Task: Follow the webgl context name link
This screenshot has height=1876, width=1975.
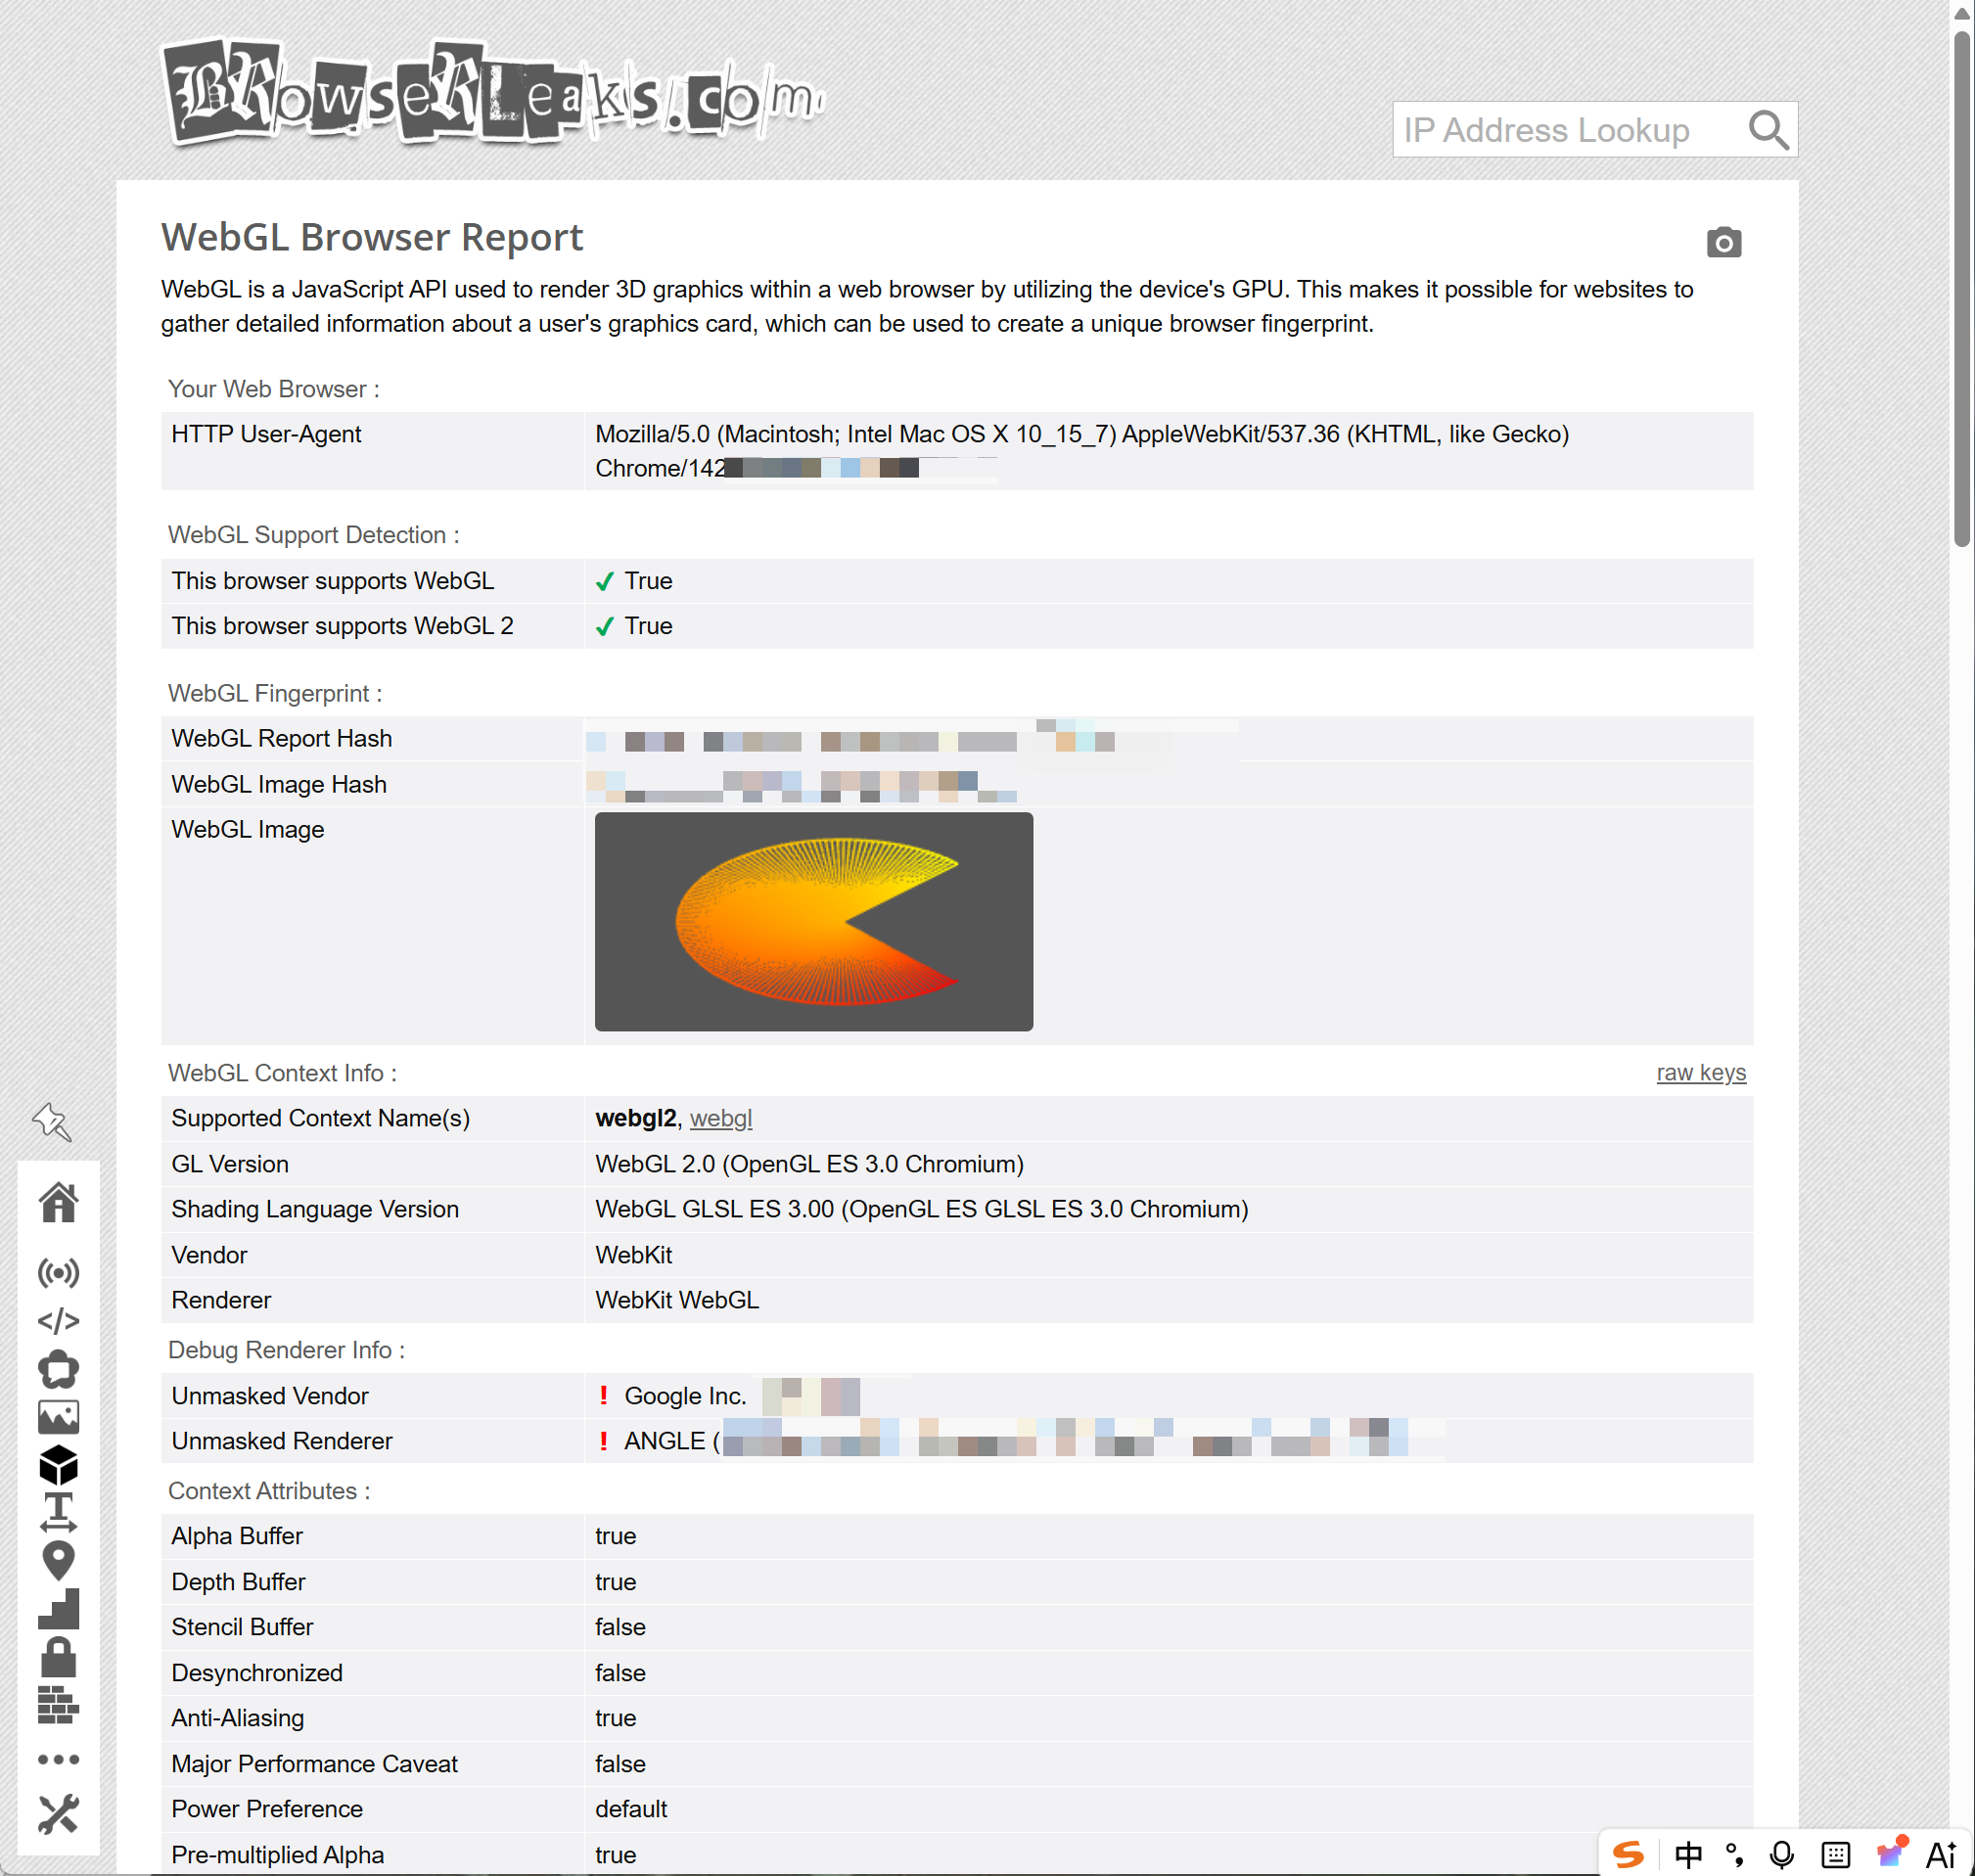Action: click(721, 1118)
